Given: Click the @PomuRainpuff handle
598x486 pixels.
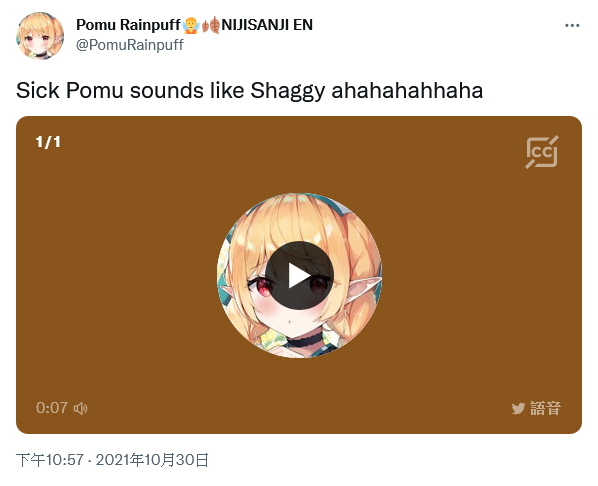Looking at the screenshot, I should (x=130, y=45).
